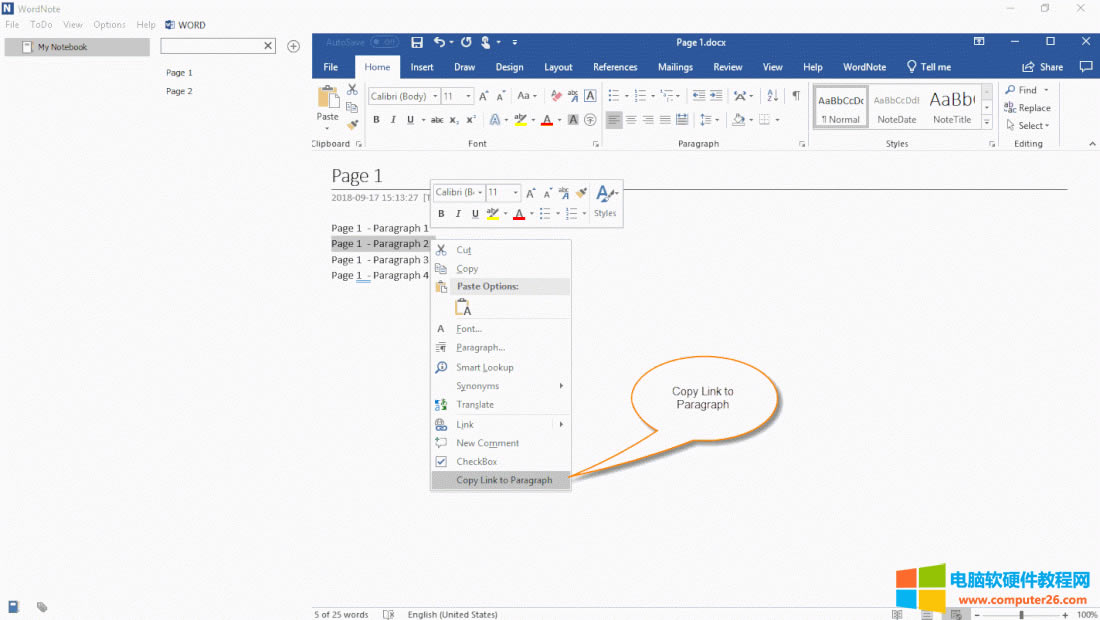Open the Calibri (Body) font name dropdown
Screen dimensions: 1100x620
tap(435, 97)
